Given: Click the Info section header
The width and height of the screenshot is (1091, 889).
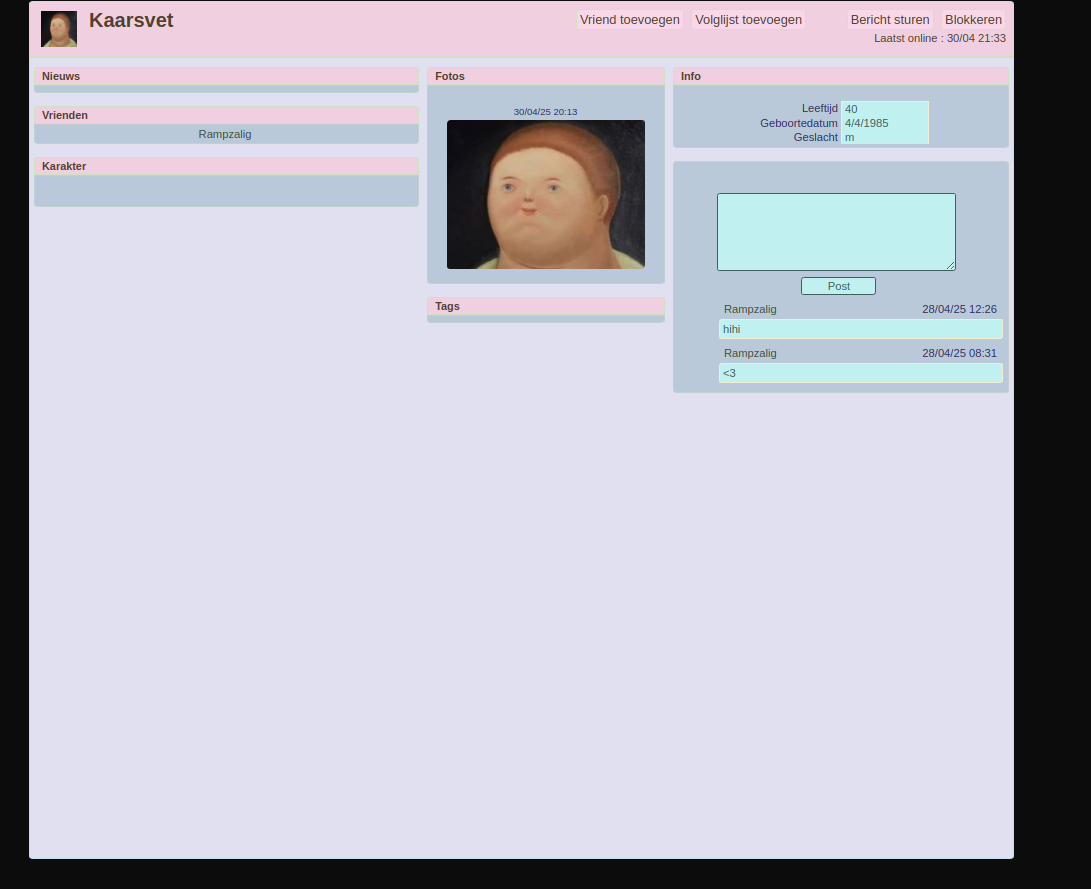Looking at the screenshot, I should coord(841,77).
